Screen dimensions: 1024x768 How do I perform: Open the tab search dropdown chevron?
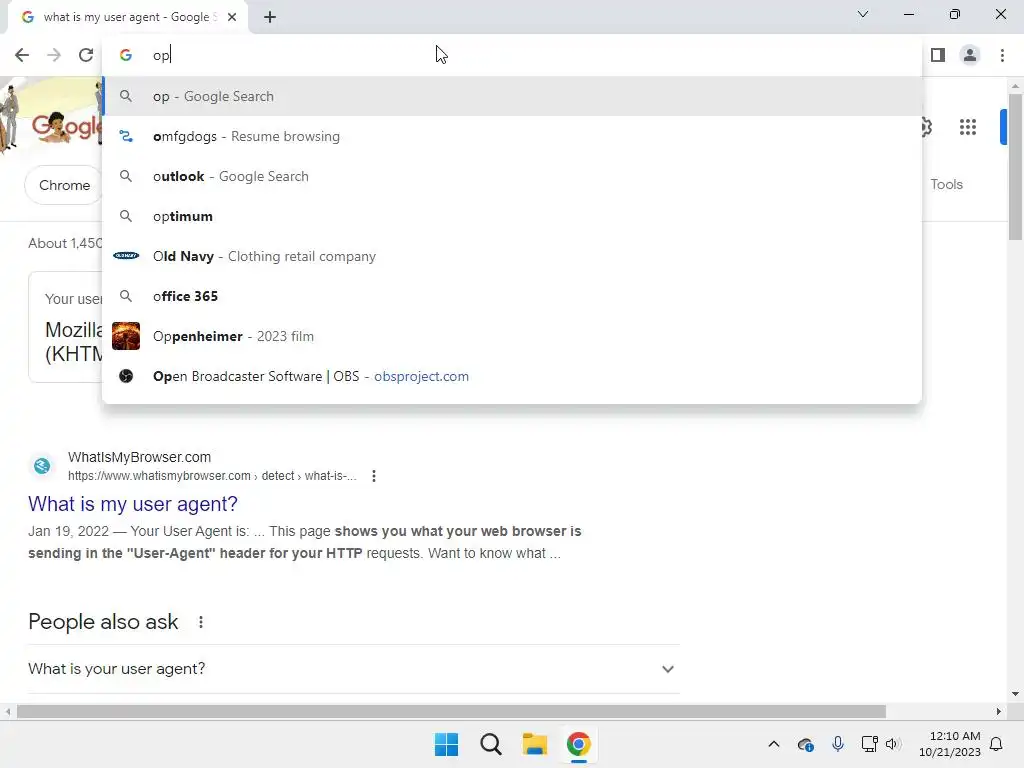[x=863, y=14]
